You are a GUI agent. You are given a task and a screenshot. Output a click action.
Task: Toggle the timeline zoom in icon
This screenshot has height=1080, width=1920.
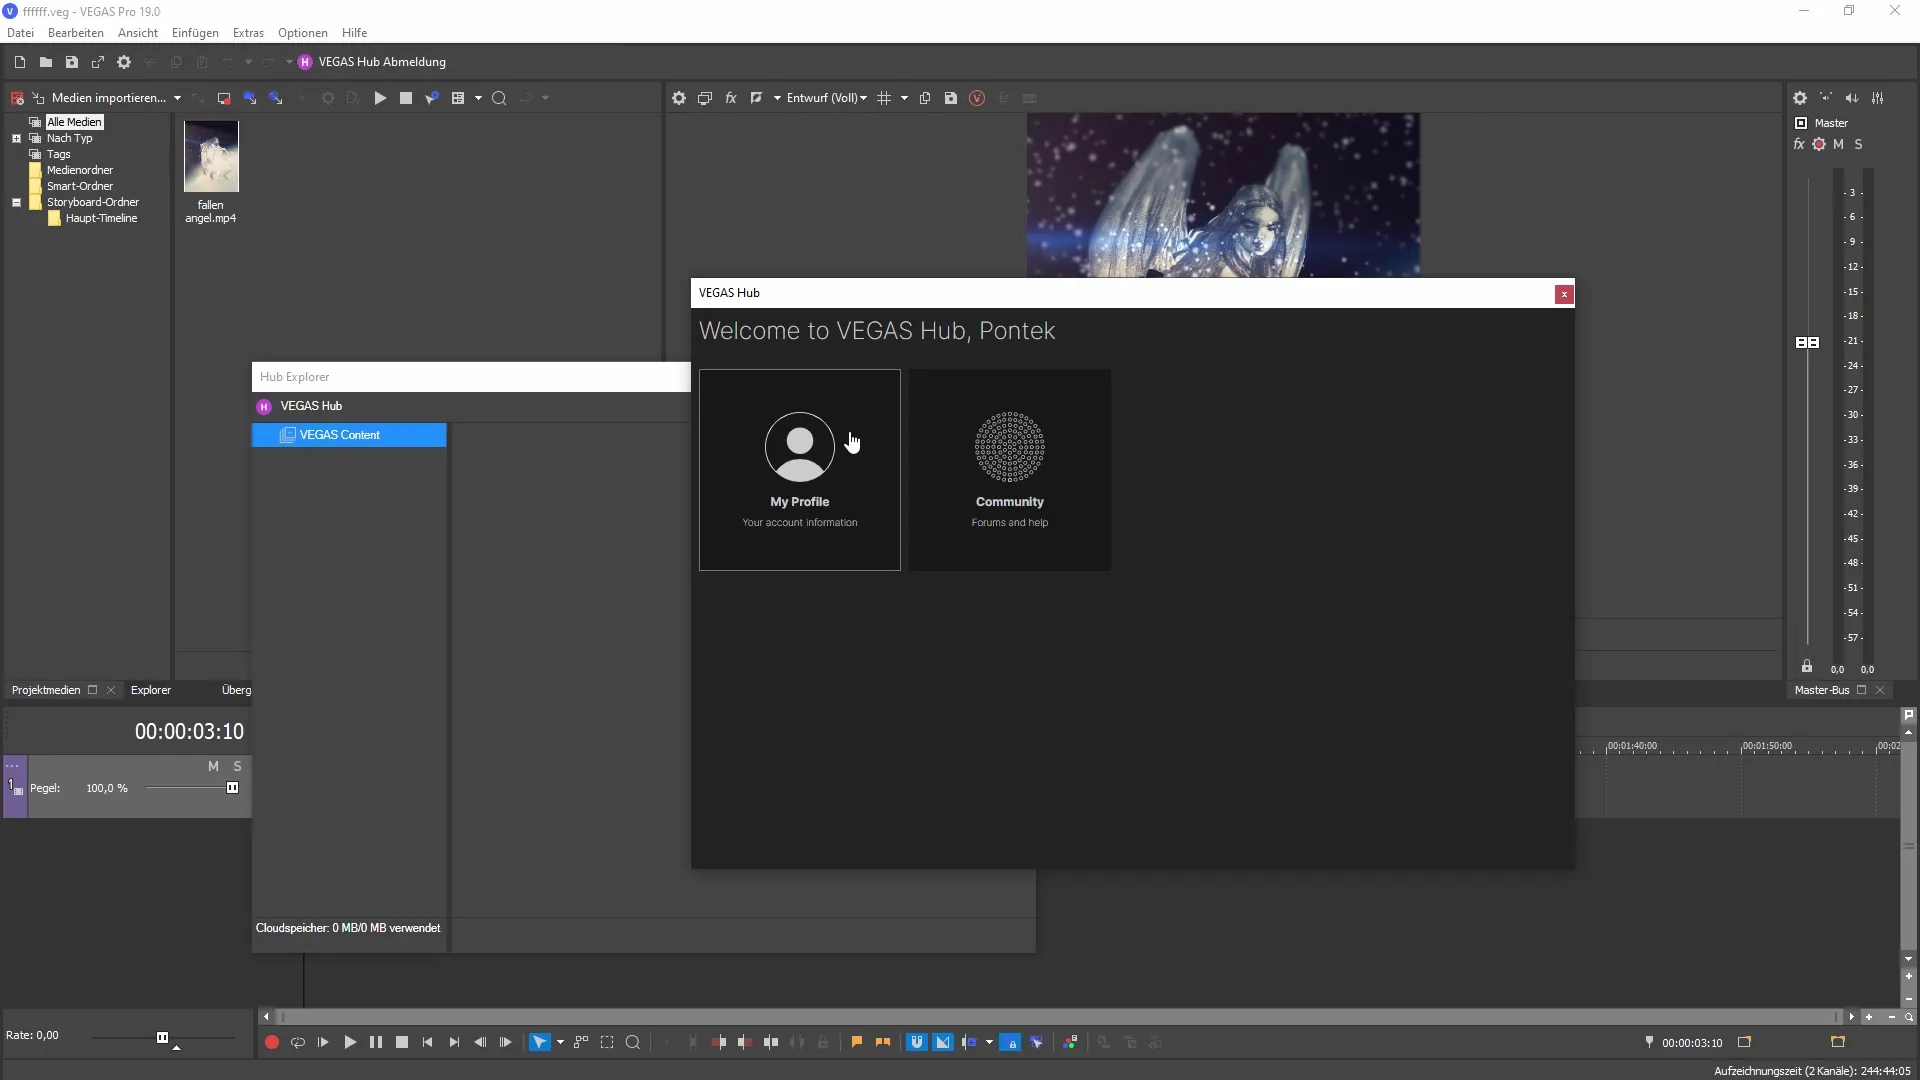[x=1867, y=1017]
